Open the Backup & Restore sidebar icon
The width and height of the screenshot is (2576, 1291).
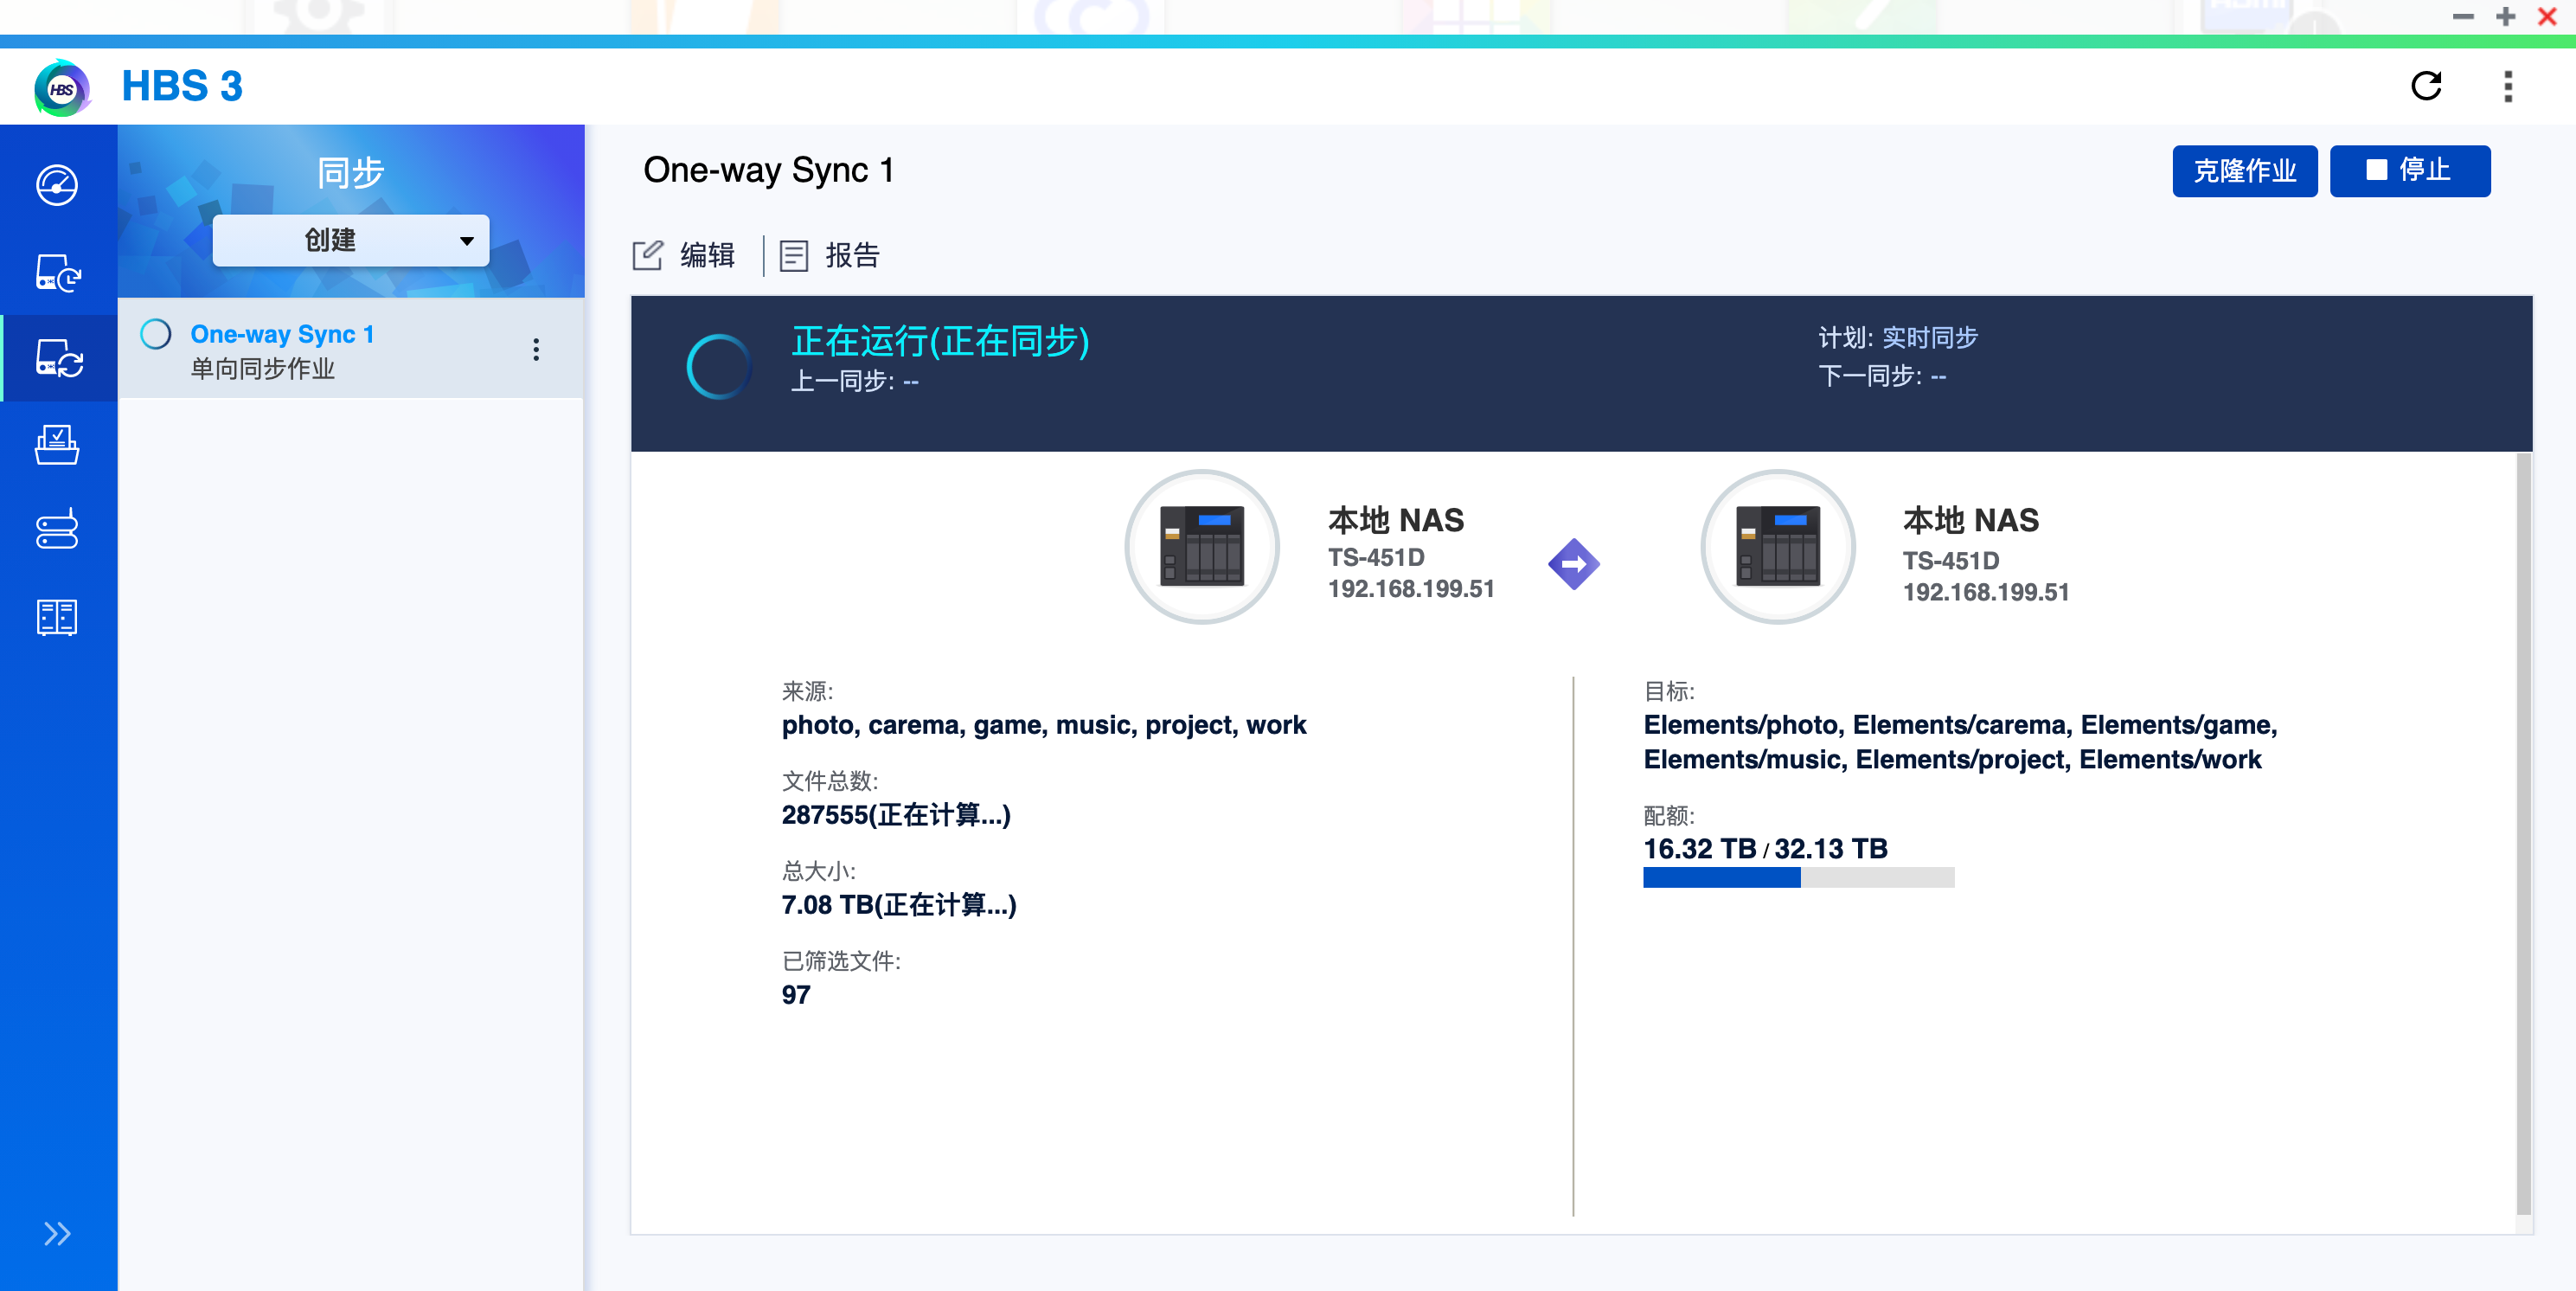57,272
